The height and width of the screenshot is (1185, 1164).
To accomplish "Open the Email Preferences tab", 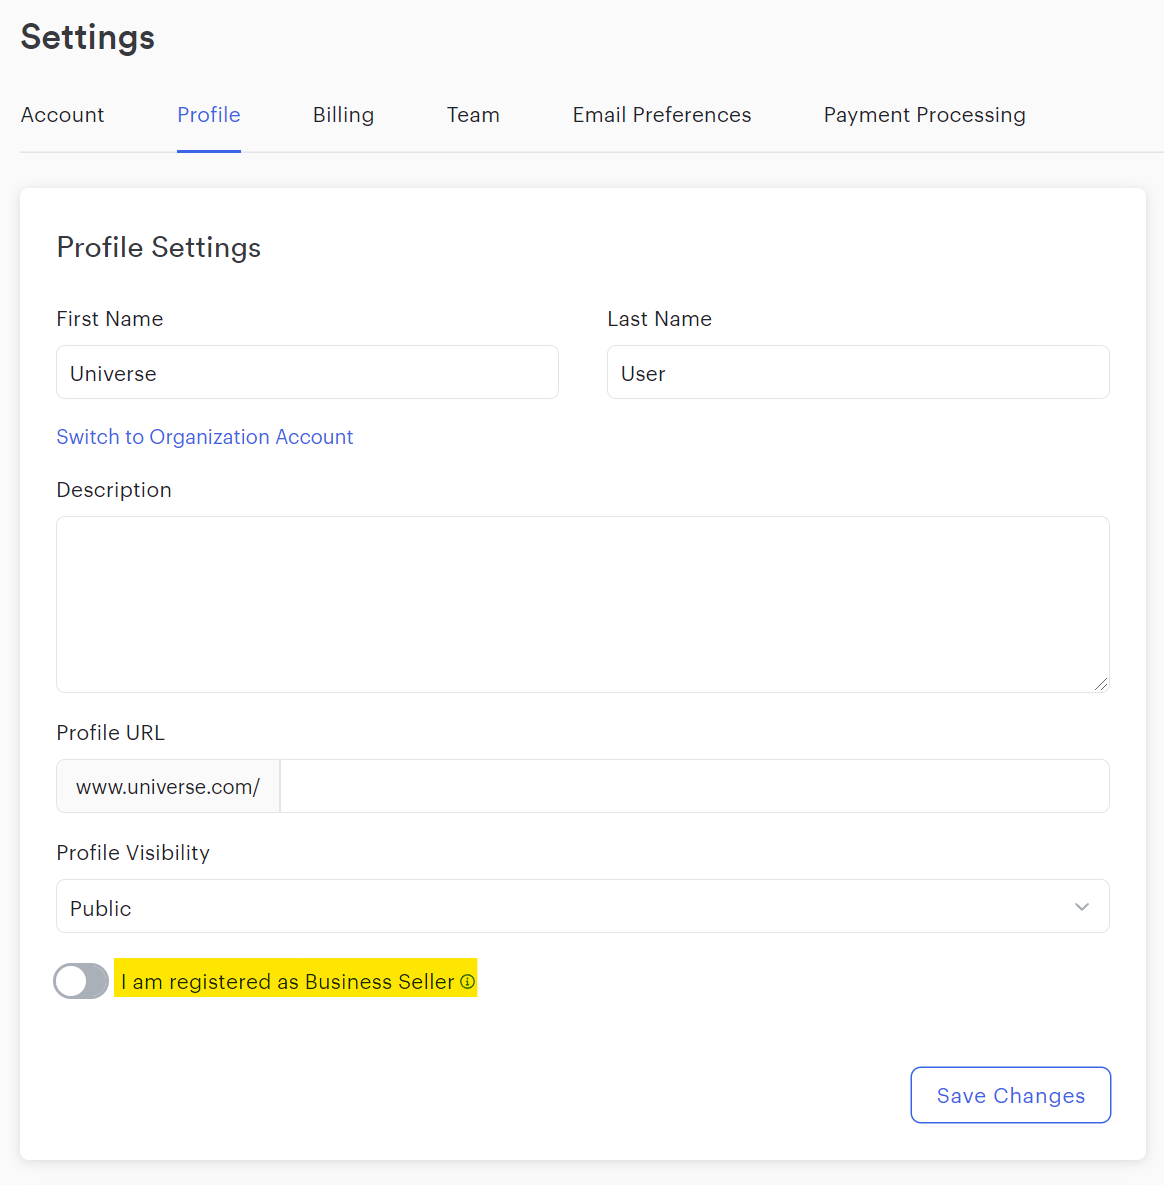I will 661,115.
